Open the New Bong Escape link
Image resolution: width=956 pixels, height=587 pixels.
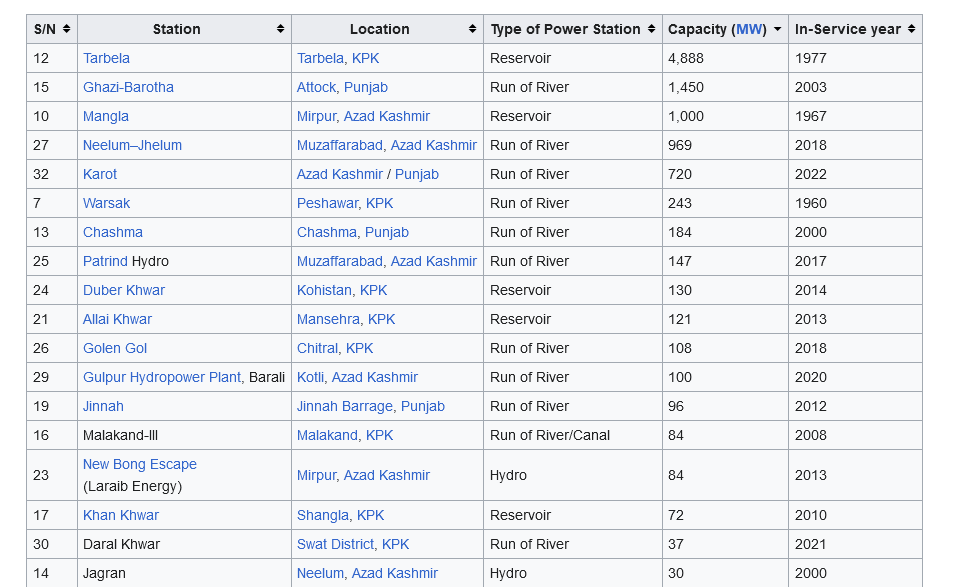140,464
